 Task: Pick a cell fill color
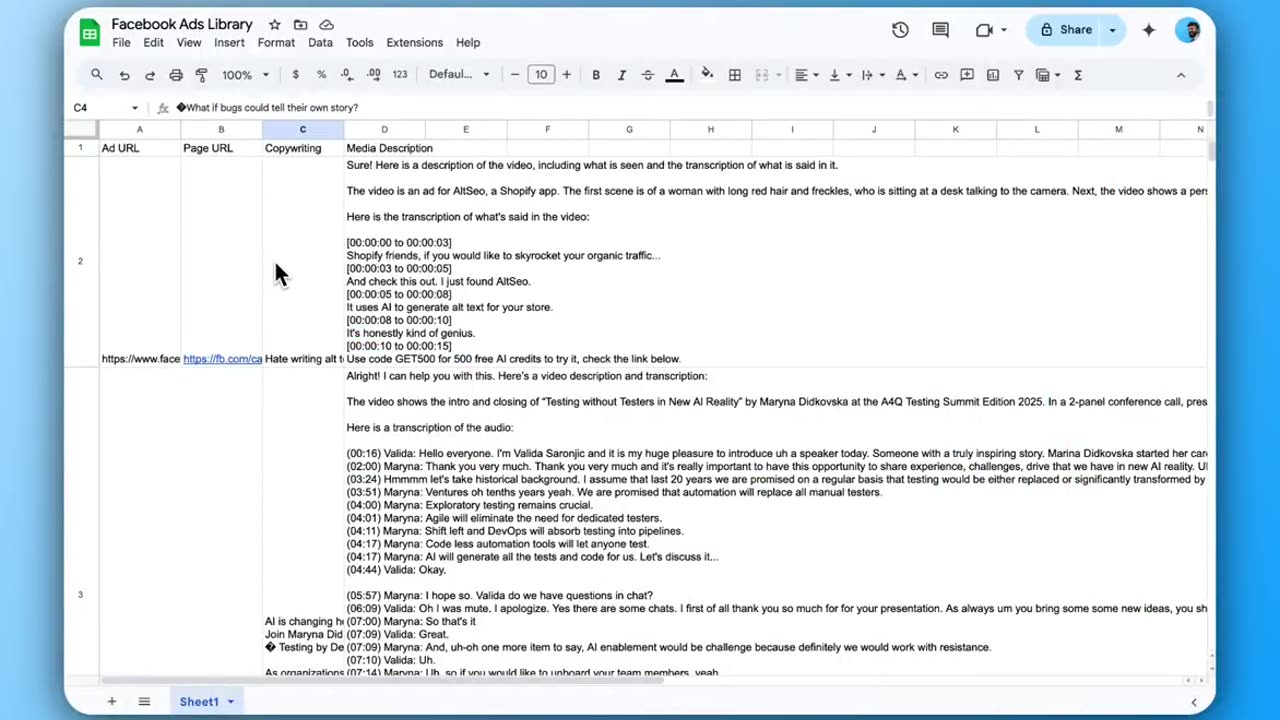707,75
